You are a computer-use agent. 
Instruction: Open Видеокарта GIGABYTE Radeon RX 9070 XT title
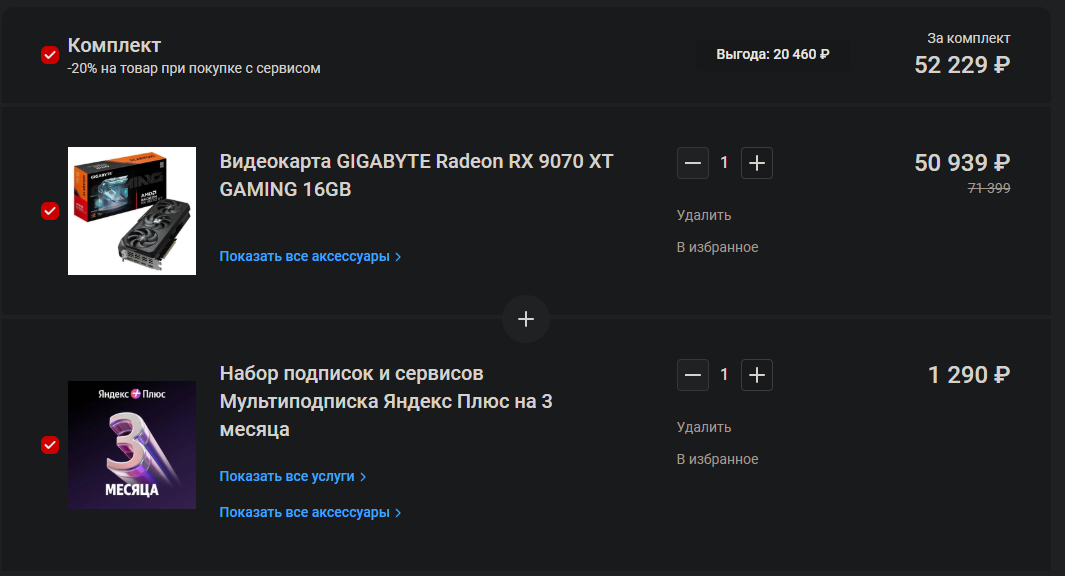click(416, 175)
